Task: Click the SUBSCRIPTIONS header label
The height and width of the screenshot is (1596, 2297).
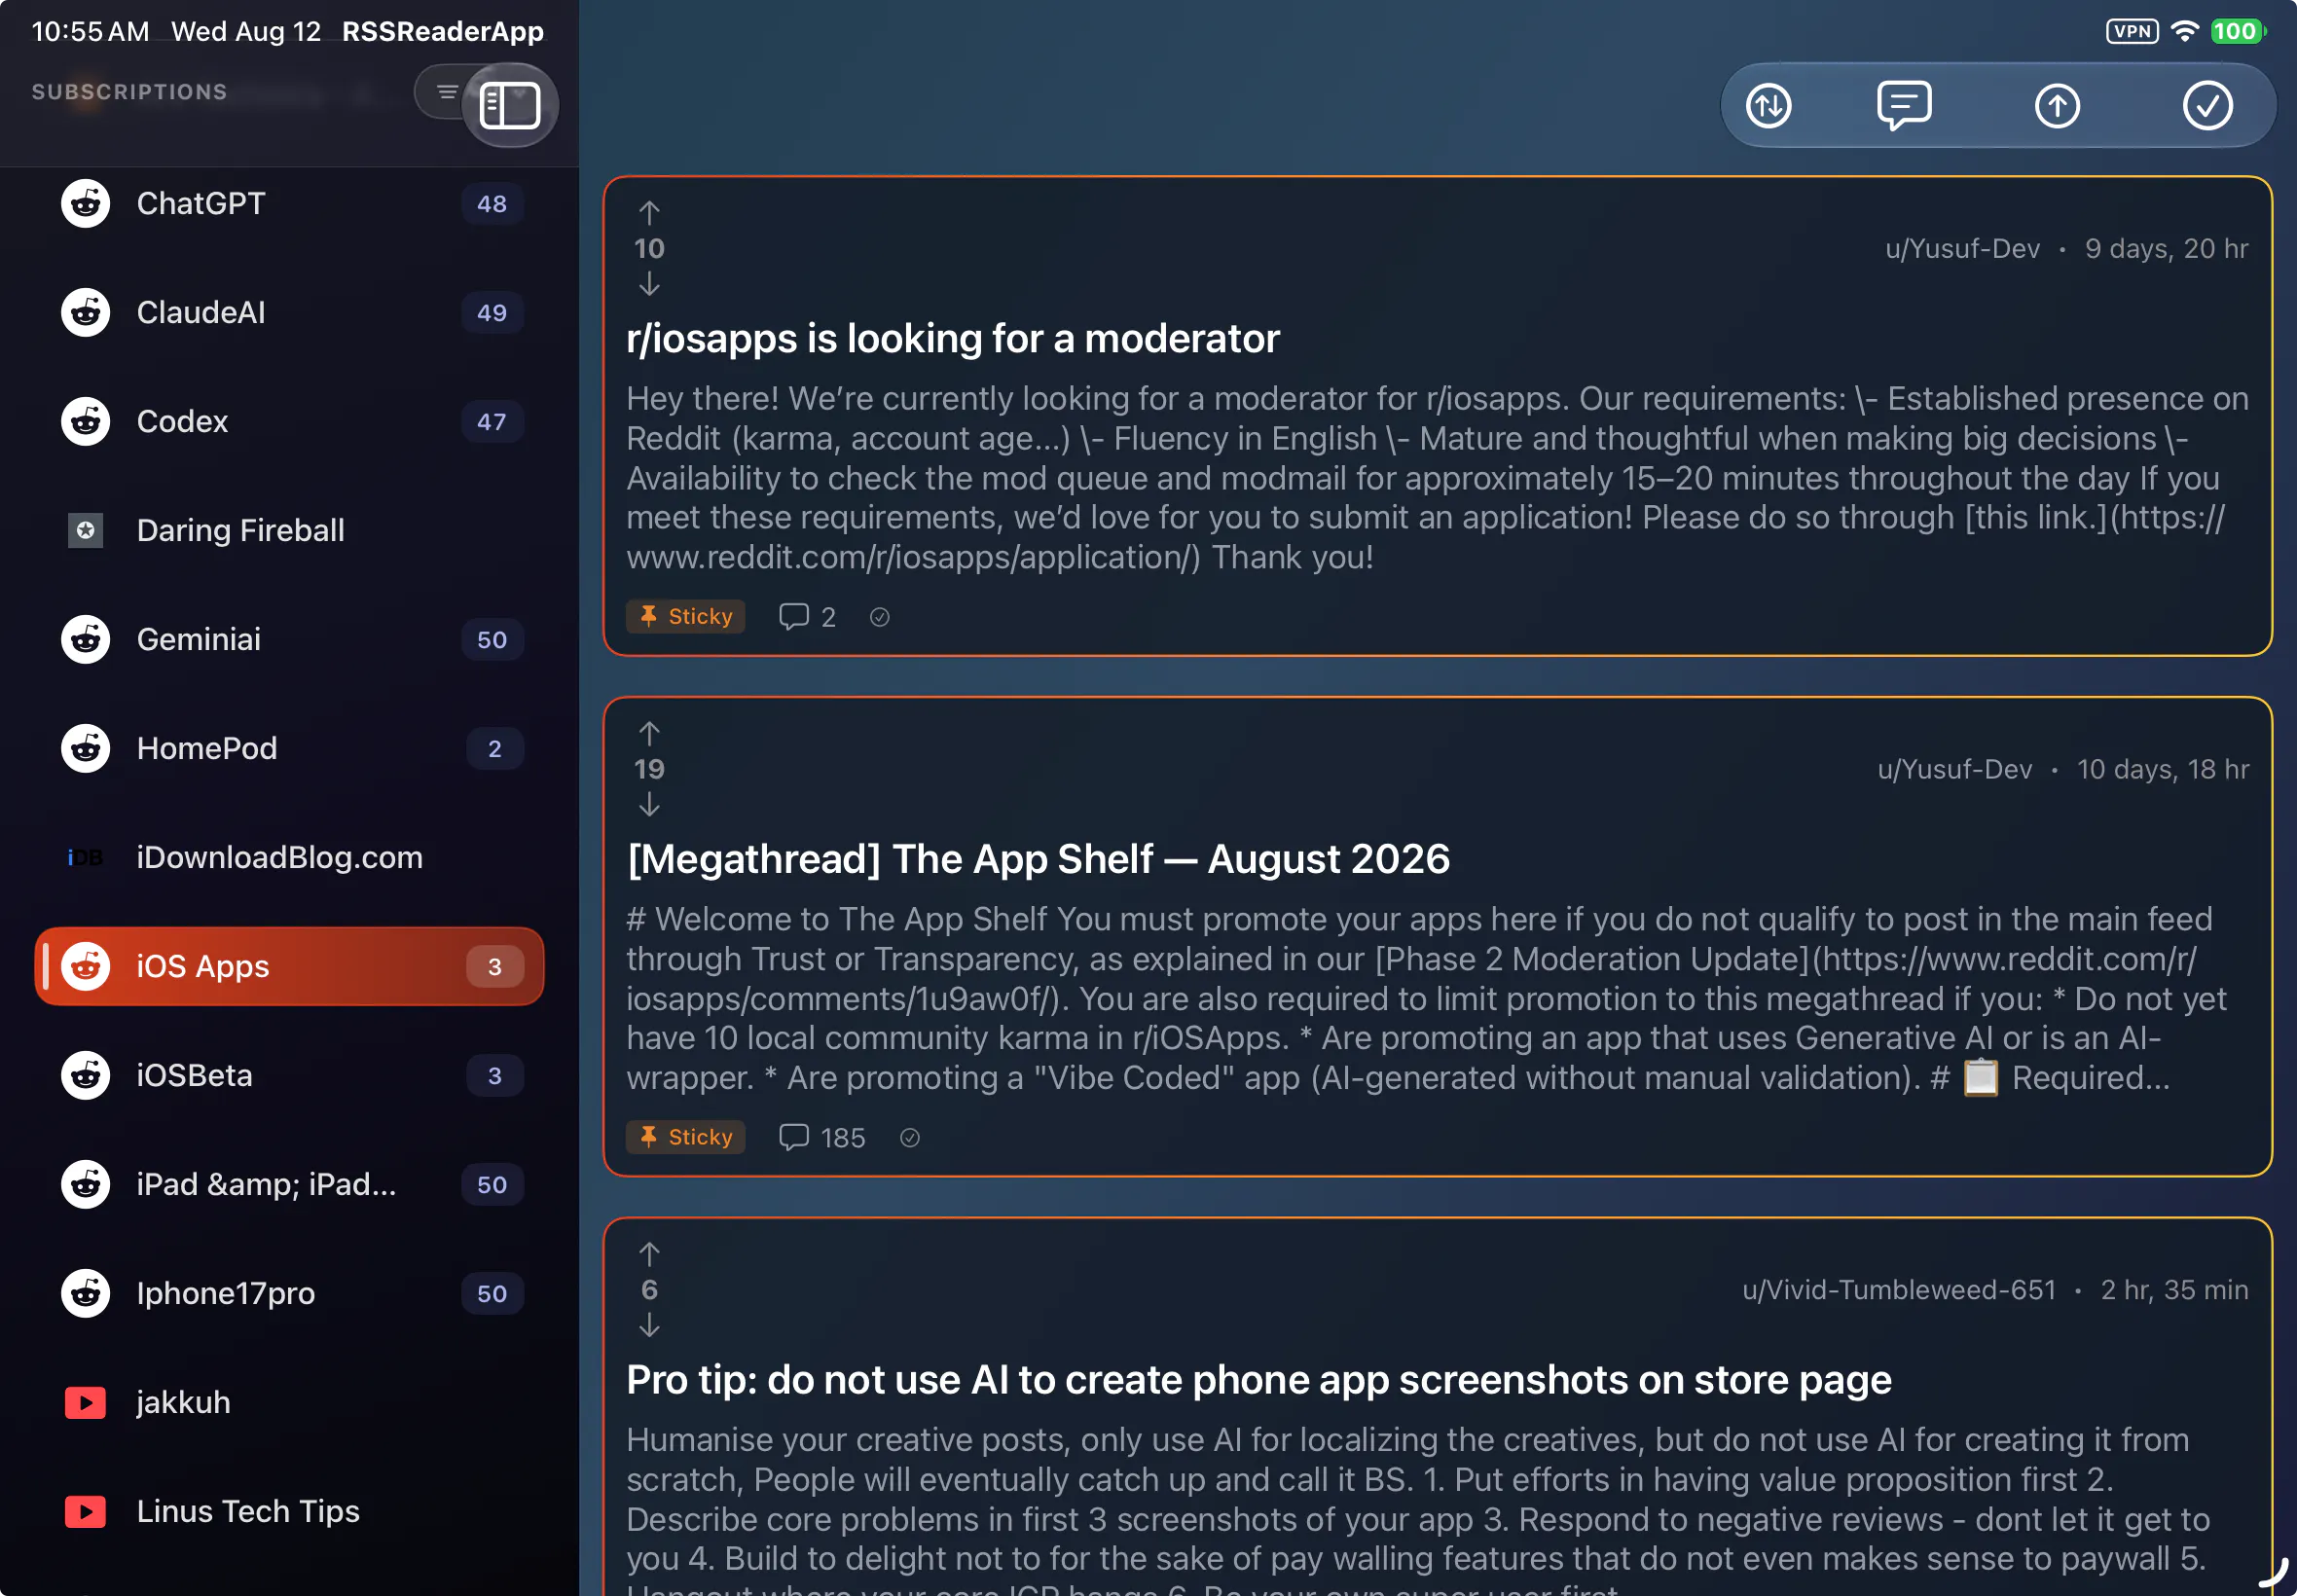Action: pyautogui.click(x=129, y=92)
